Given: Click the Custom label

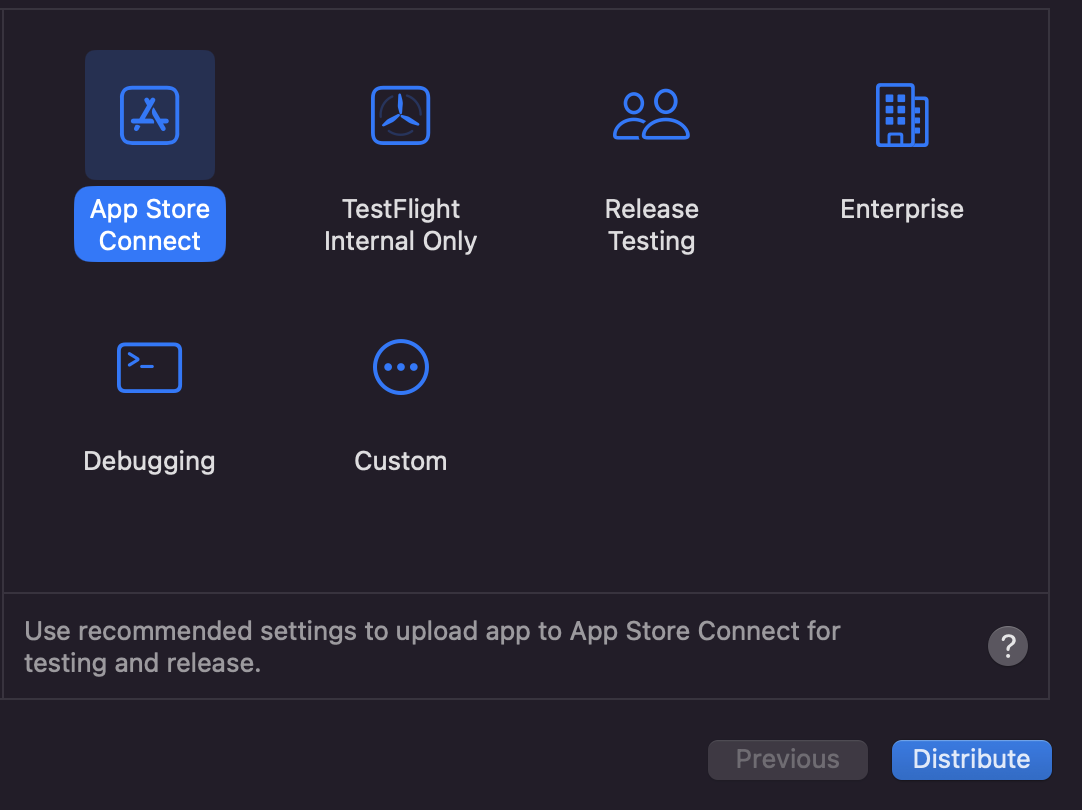Looking at the screenshot, I should pos(400,461).
